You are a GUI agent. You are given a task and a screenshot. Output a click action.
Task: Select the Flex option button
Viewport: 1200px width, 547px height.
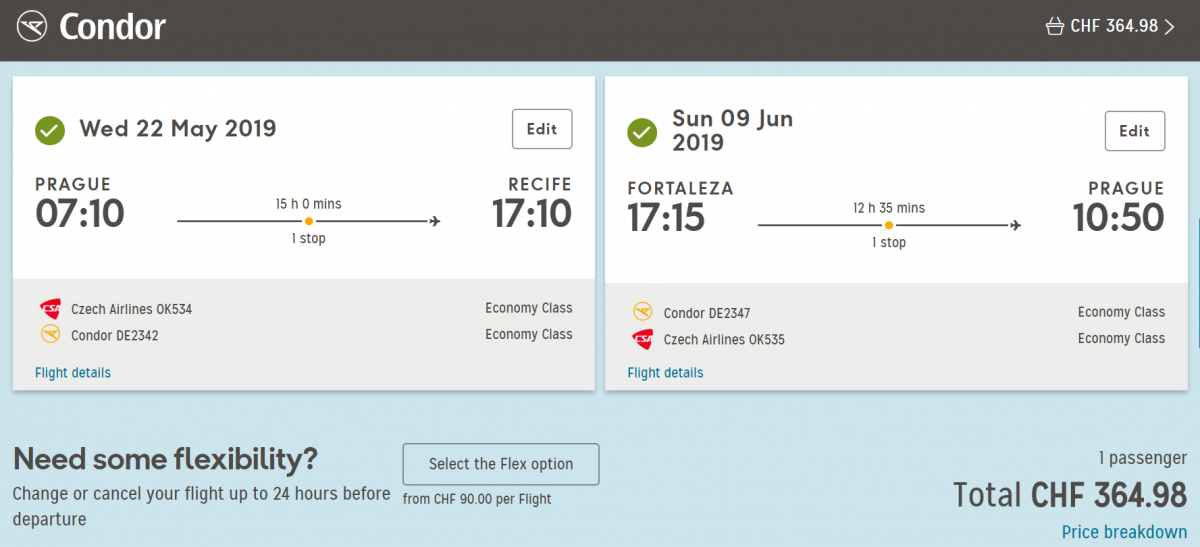coord(501,464)
